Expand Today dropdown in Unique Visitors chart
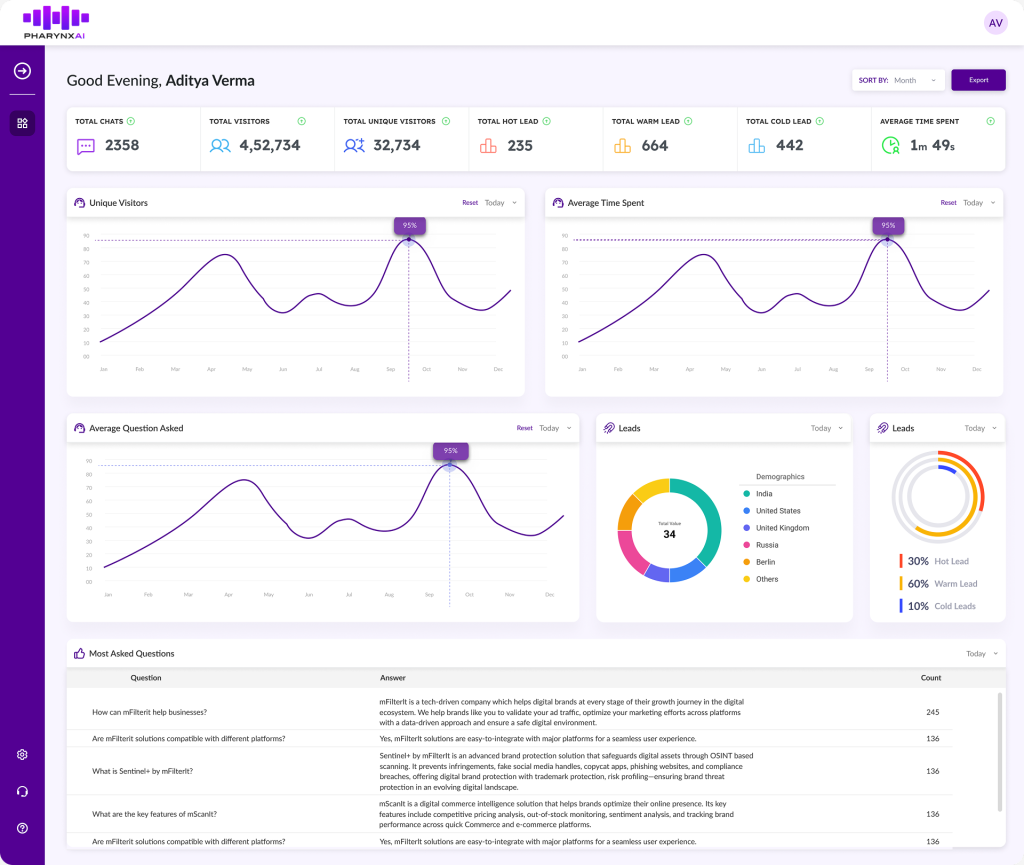The image size is (1024, 865). [x=500, y=203]
